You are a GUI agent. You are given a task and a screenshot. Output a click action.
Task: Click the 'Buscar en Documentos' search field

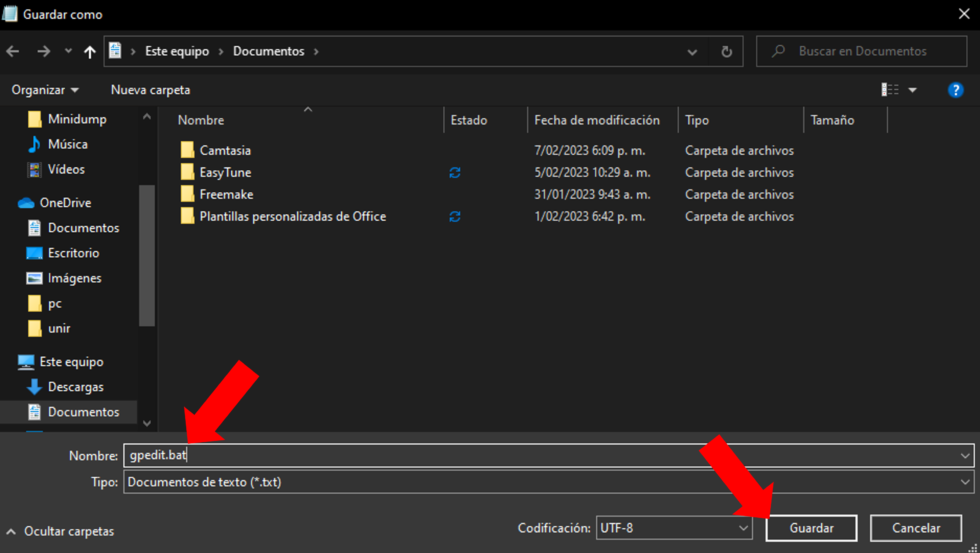pyautogui.click(x=862, y=51)
